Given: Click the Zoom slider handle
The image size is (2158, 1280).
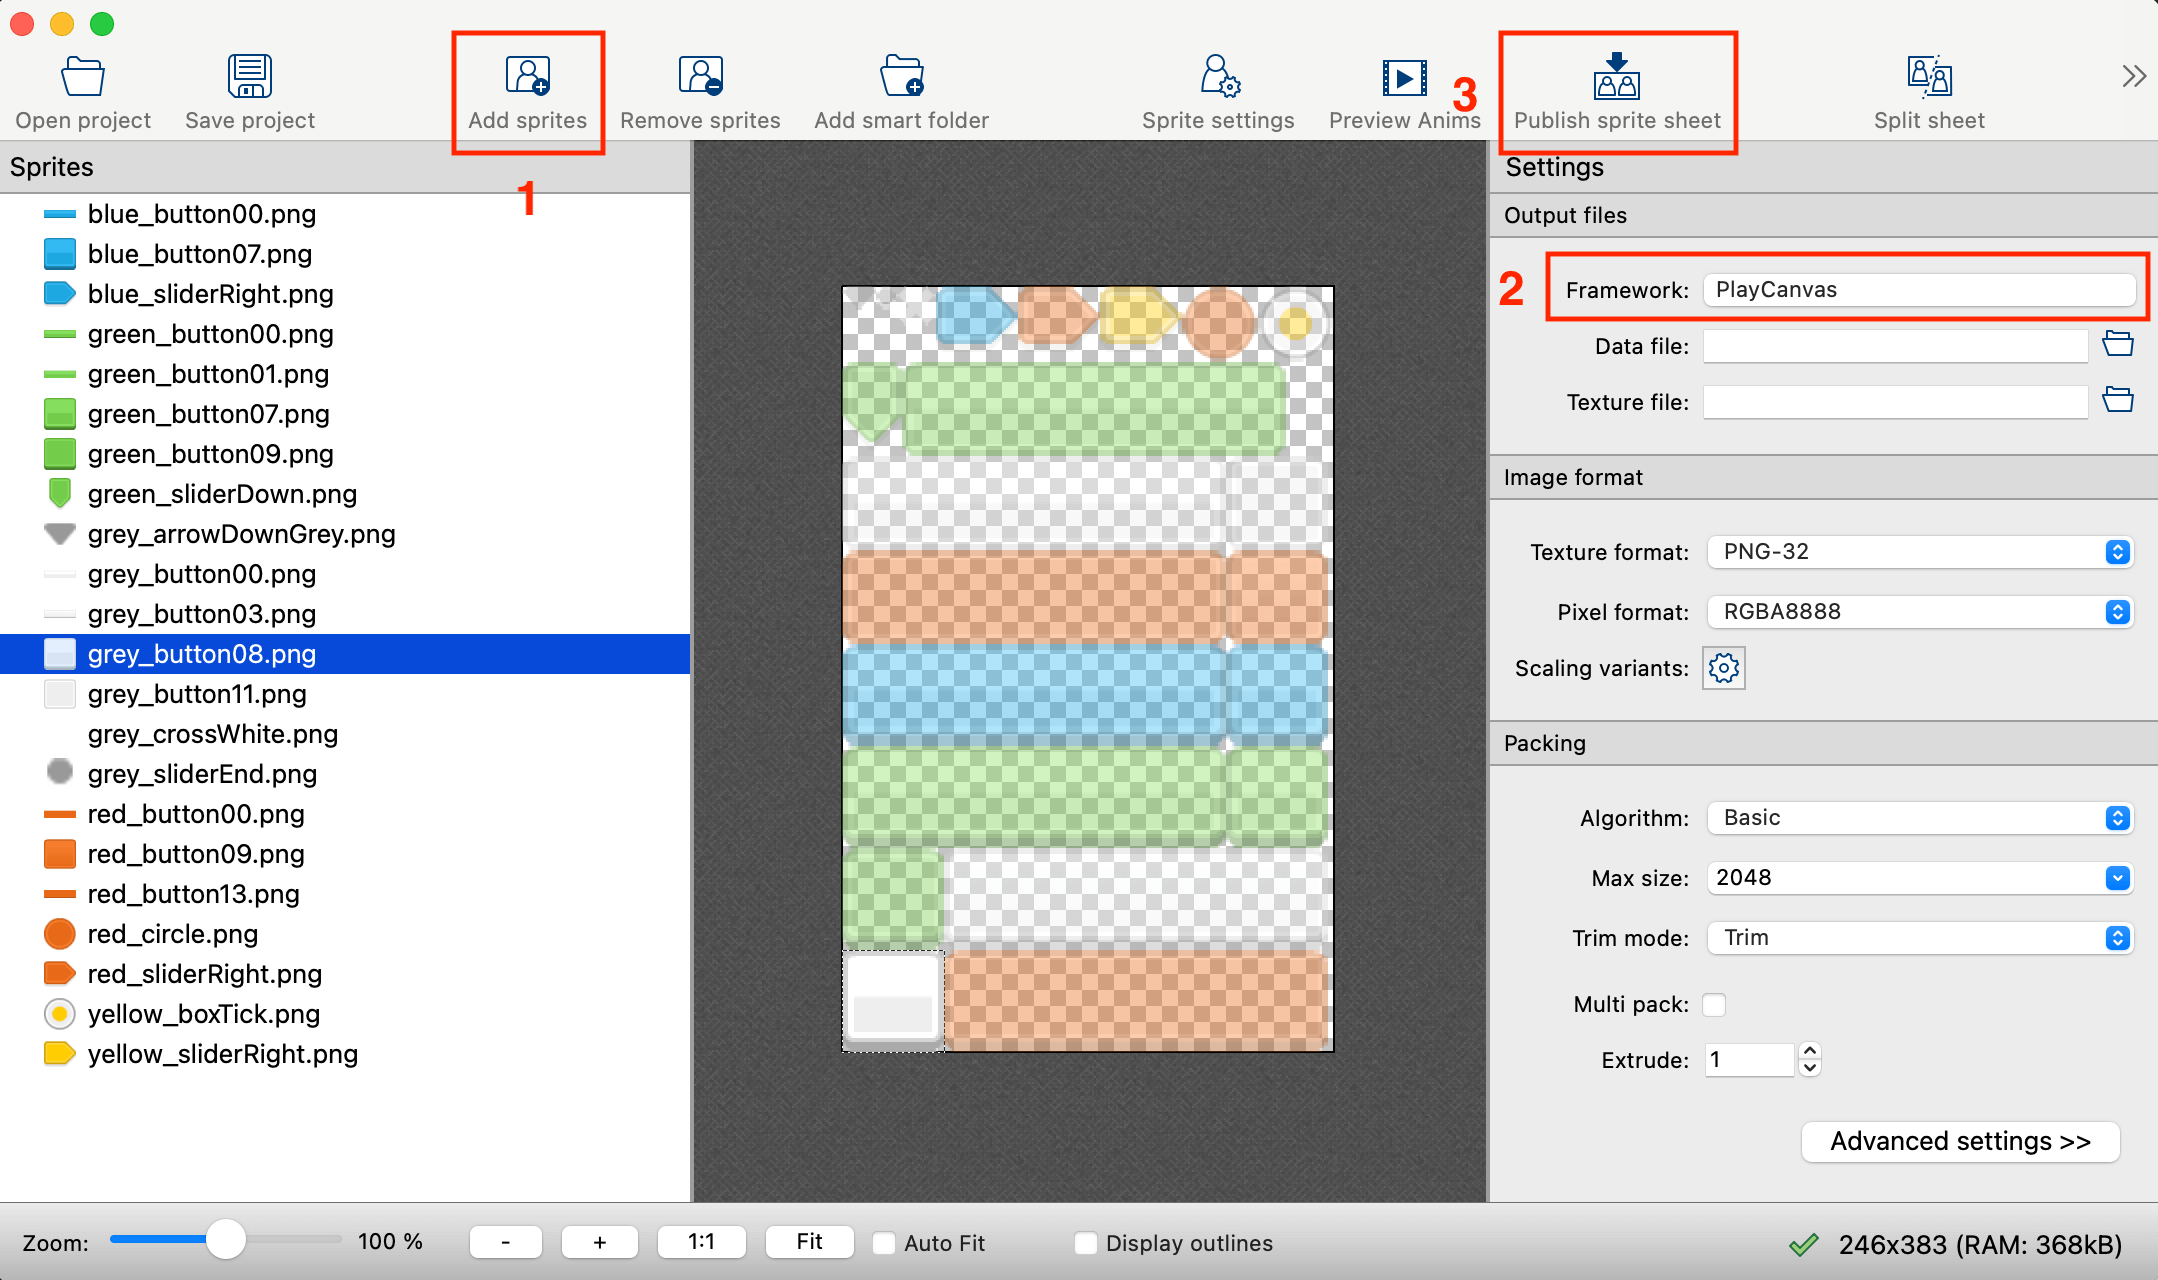Looking at the screenshot, I should 226,1240.
